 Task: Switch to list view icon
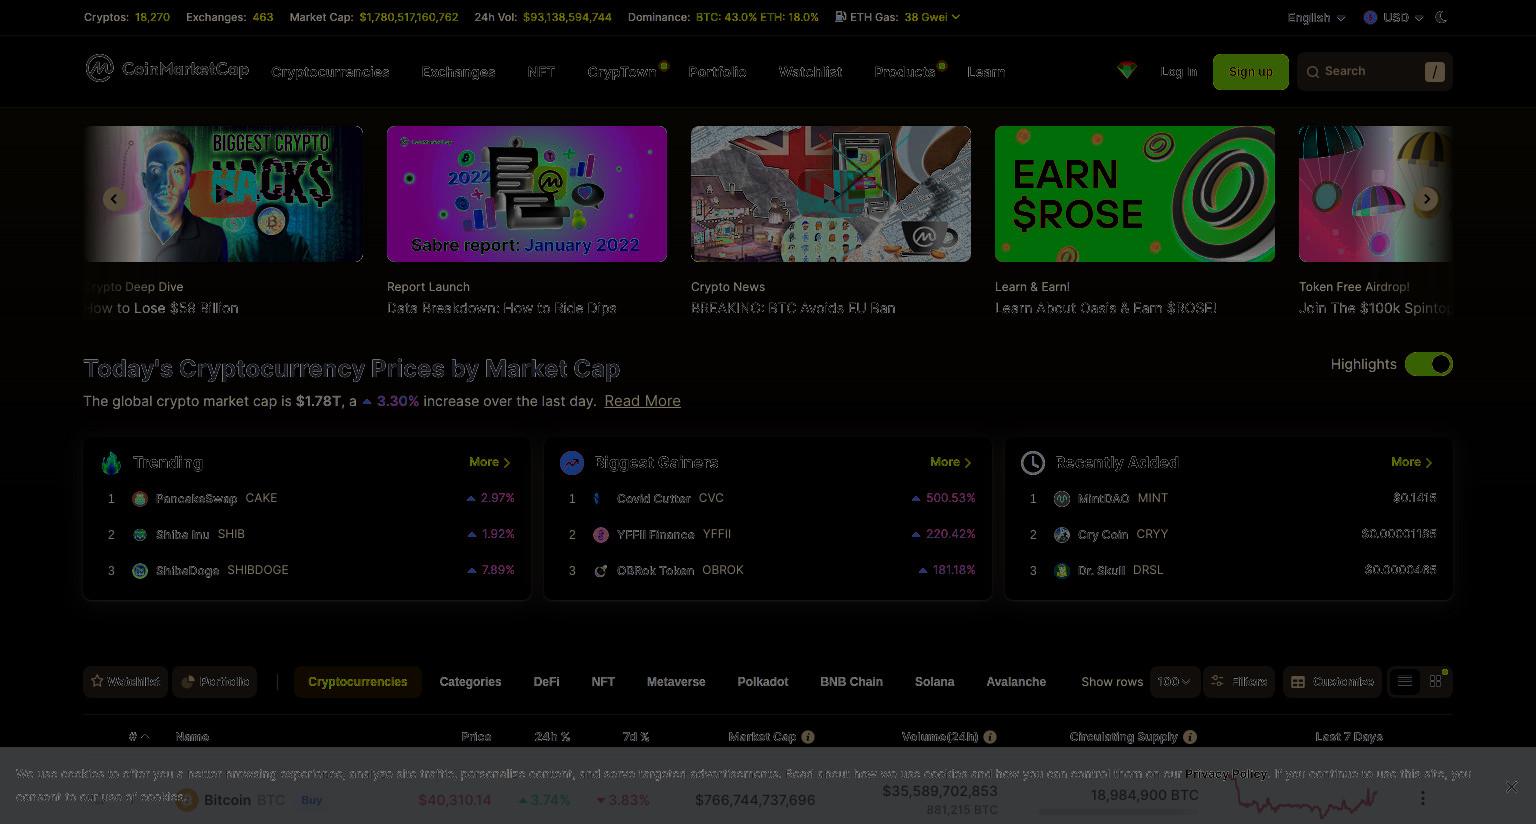coord(1405,682)
